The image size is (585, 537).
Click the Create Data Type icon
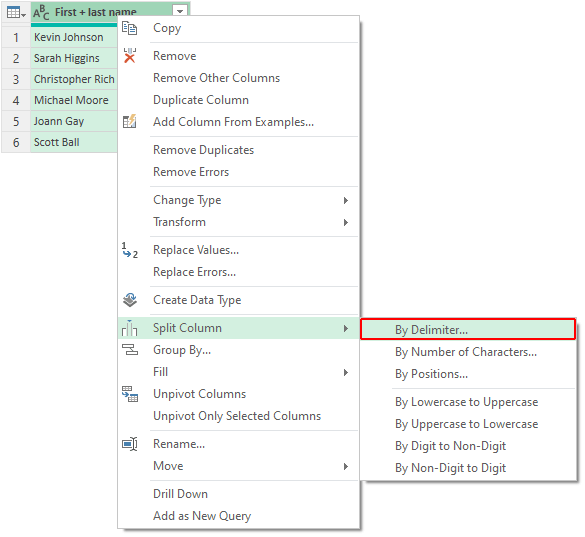[129, 300]
